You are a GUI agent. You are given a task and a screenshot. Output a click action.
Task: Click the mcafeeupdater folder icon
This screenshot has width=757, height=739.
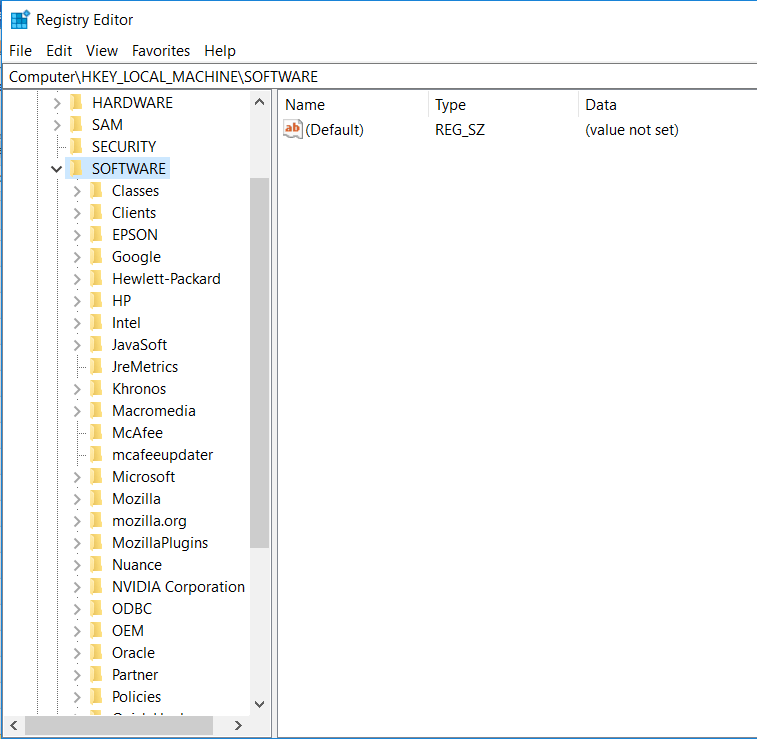click(97, 455)
